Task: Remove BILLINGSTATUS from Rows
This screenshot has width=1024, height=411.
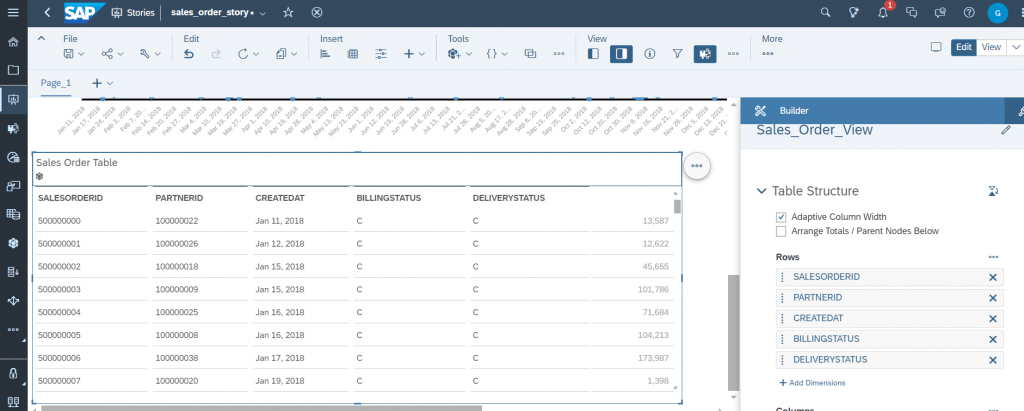Action: pyautogui.click(x=993, y=339)
